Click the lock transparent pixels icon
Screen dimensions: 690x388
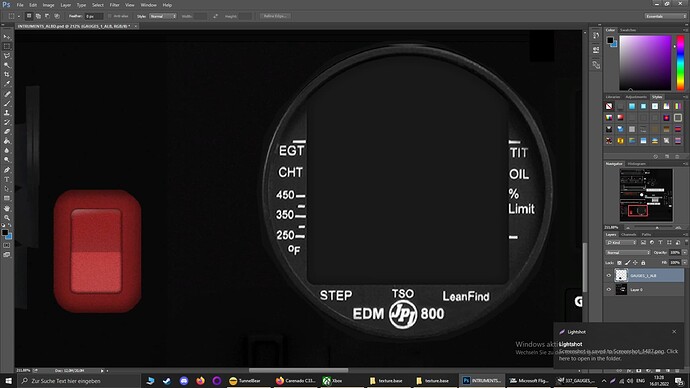[620, 263]
